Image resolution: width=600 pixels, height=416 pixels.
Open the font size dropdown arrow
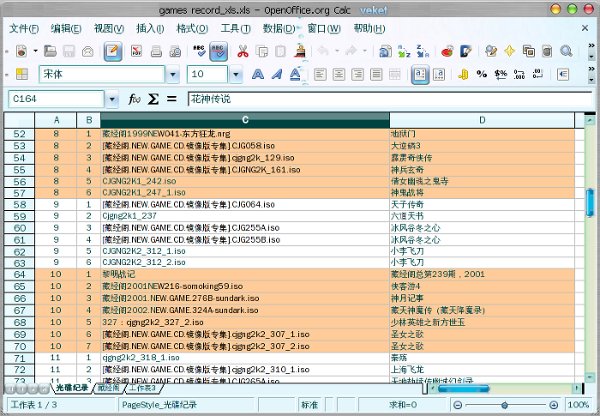(236, 74)
